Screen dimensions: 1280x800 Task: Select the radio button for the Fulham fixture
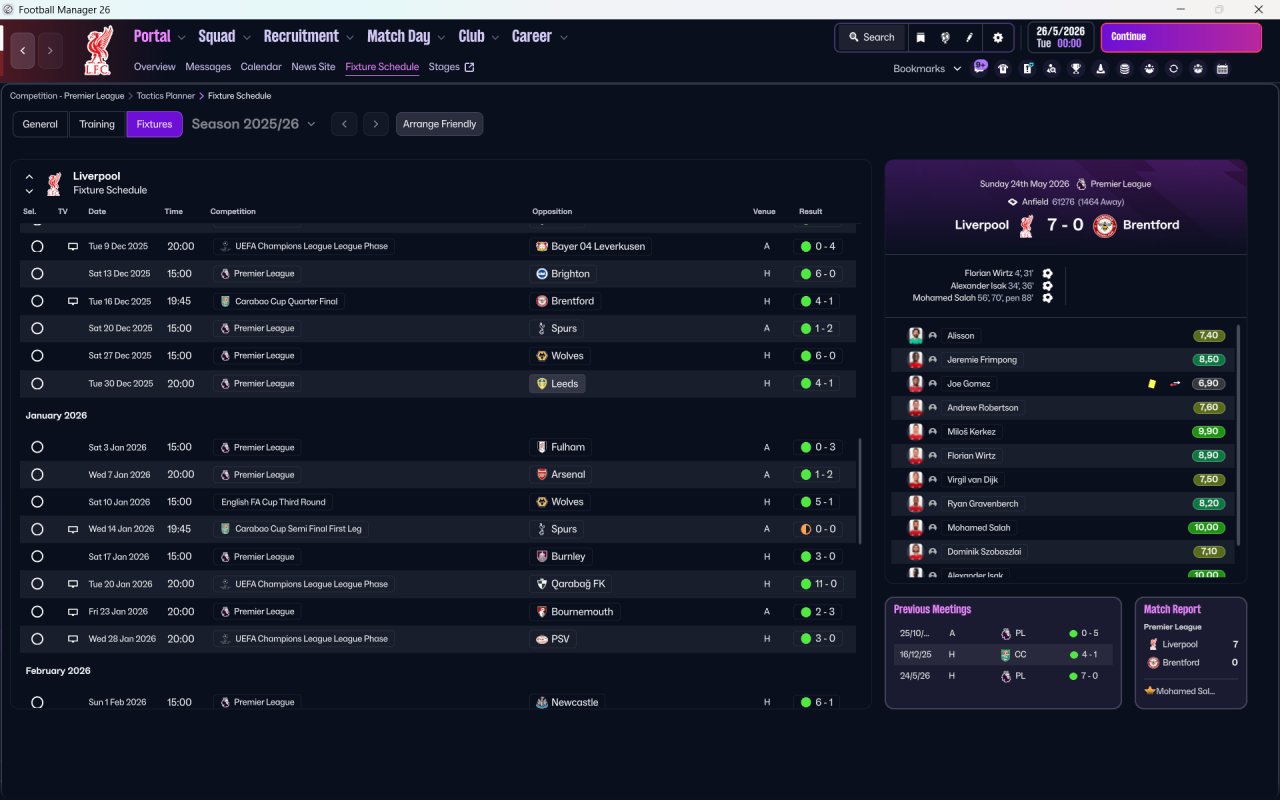[37, 447]
